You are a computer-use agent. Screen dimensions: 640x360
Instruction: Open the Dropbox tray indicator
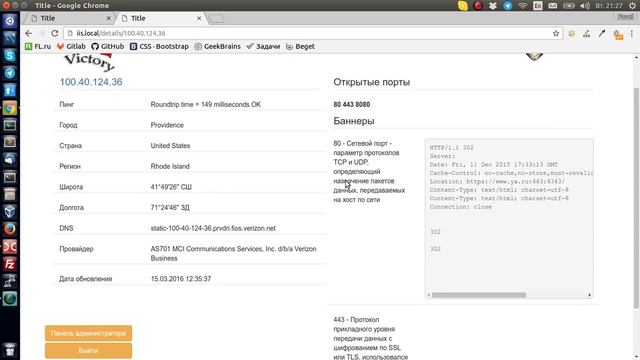[493, 6]
